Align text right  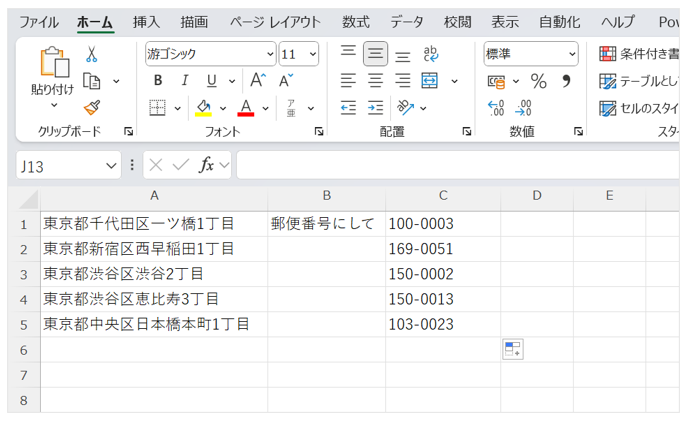click(402, 81)
